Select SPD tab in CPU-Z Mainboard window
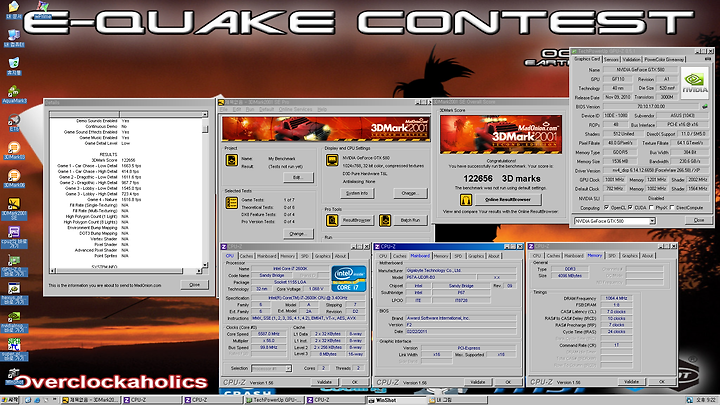The image size is (720, 405). pyautogui.click(x=458, y=256)
